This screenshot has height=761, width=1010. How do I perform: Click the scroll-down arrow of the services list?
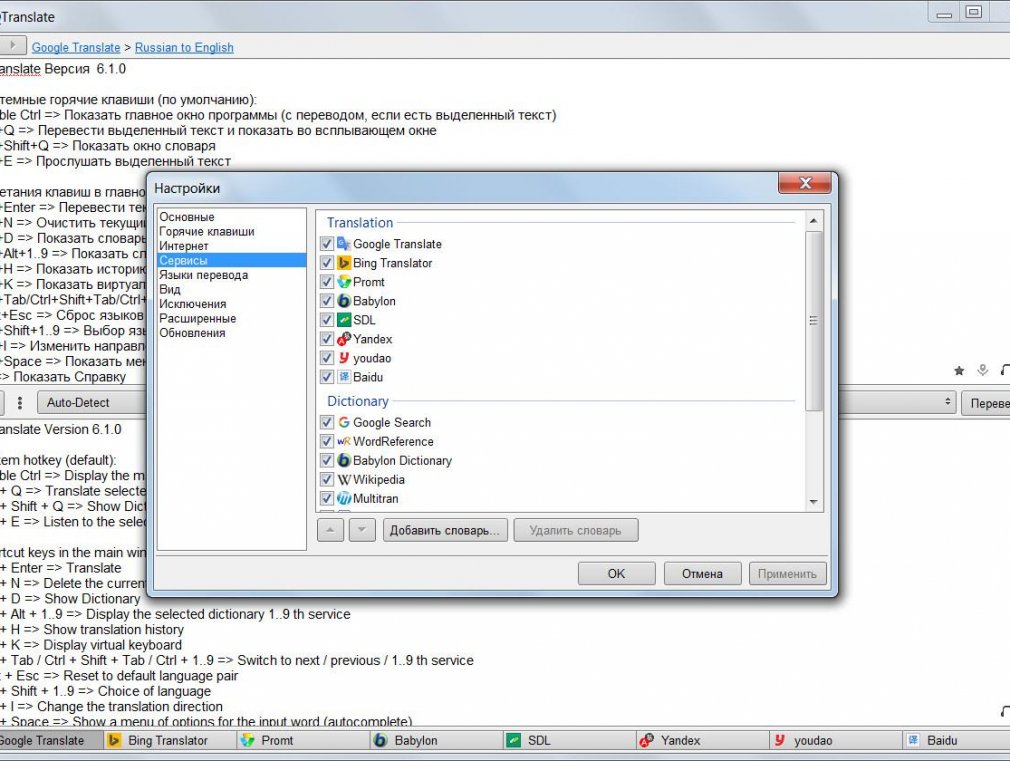[814, 502]
